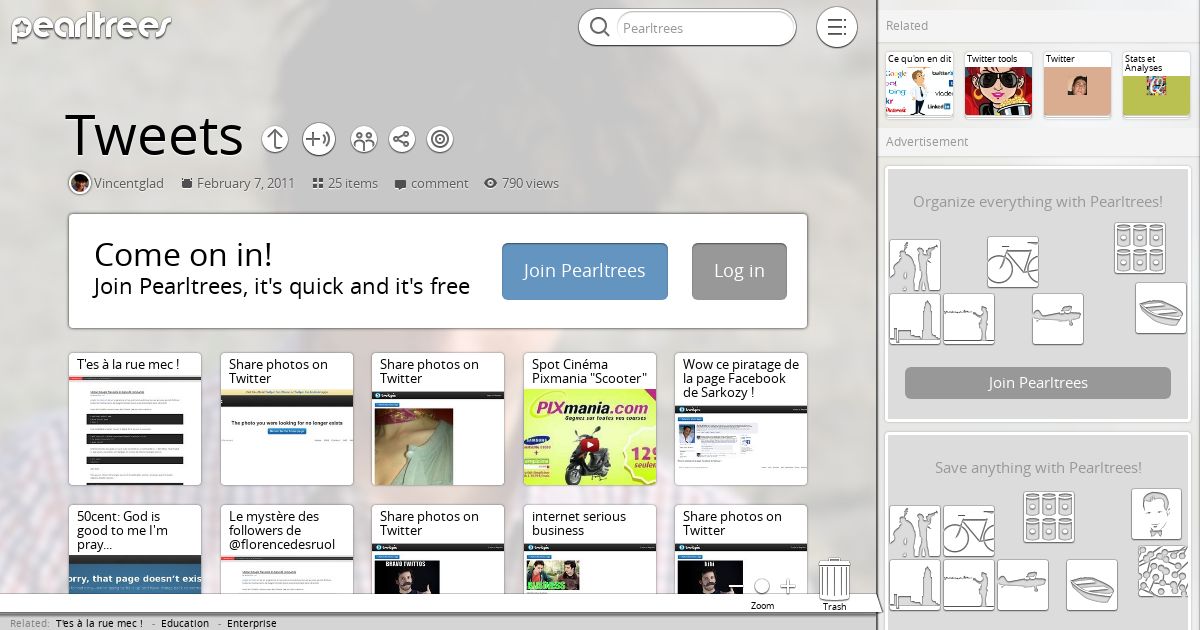Click the share icon beside Tweets
The height and width of the screenshot is (630, 1200).
[x=402, y=139]
